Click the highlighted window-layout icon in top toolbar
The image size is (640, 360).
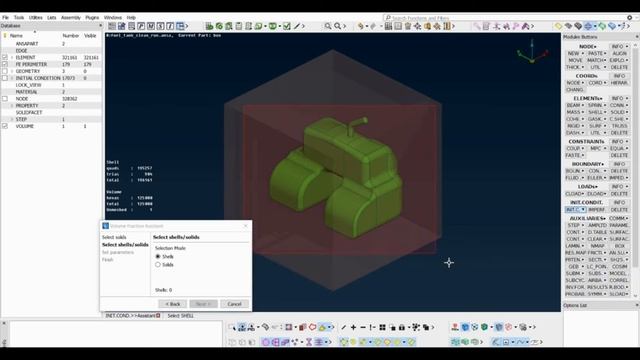180,26
